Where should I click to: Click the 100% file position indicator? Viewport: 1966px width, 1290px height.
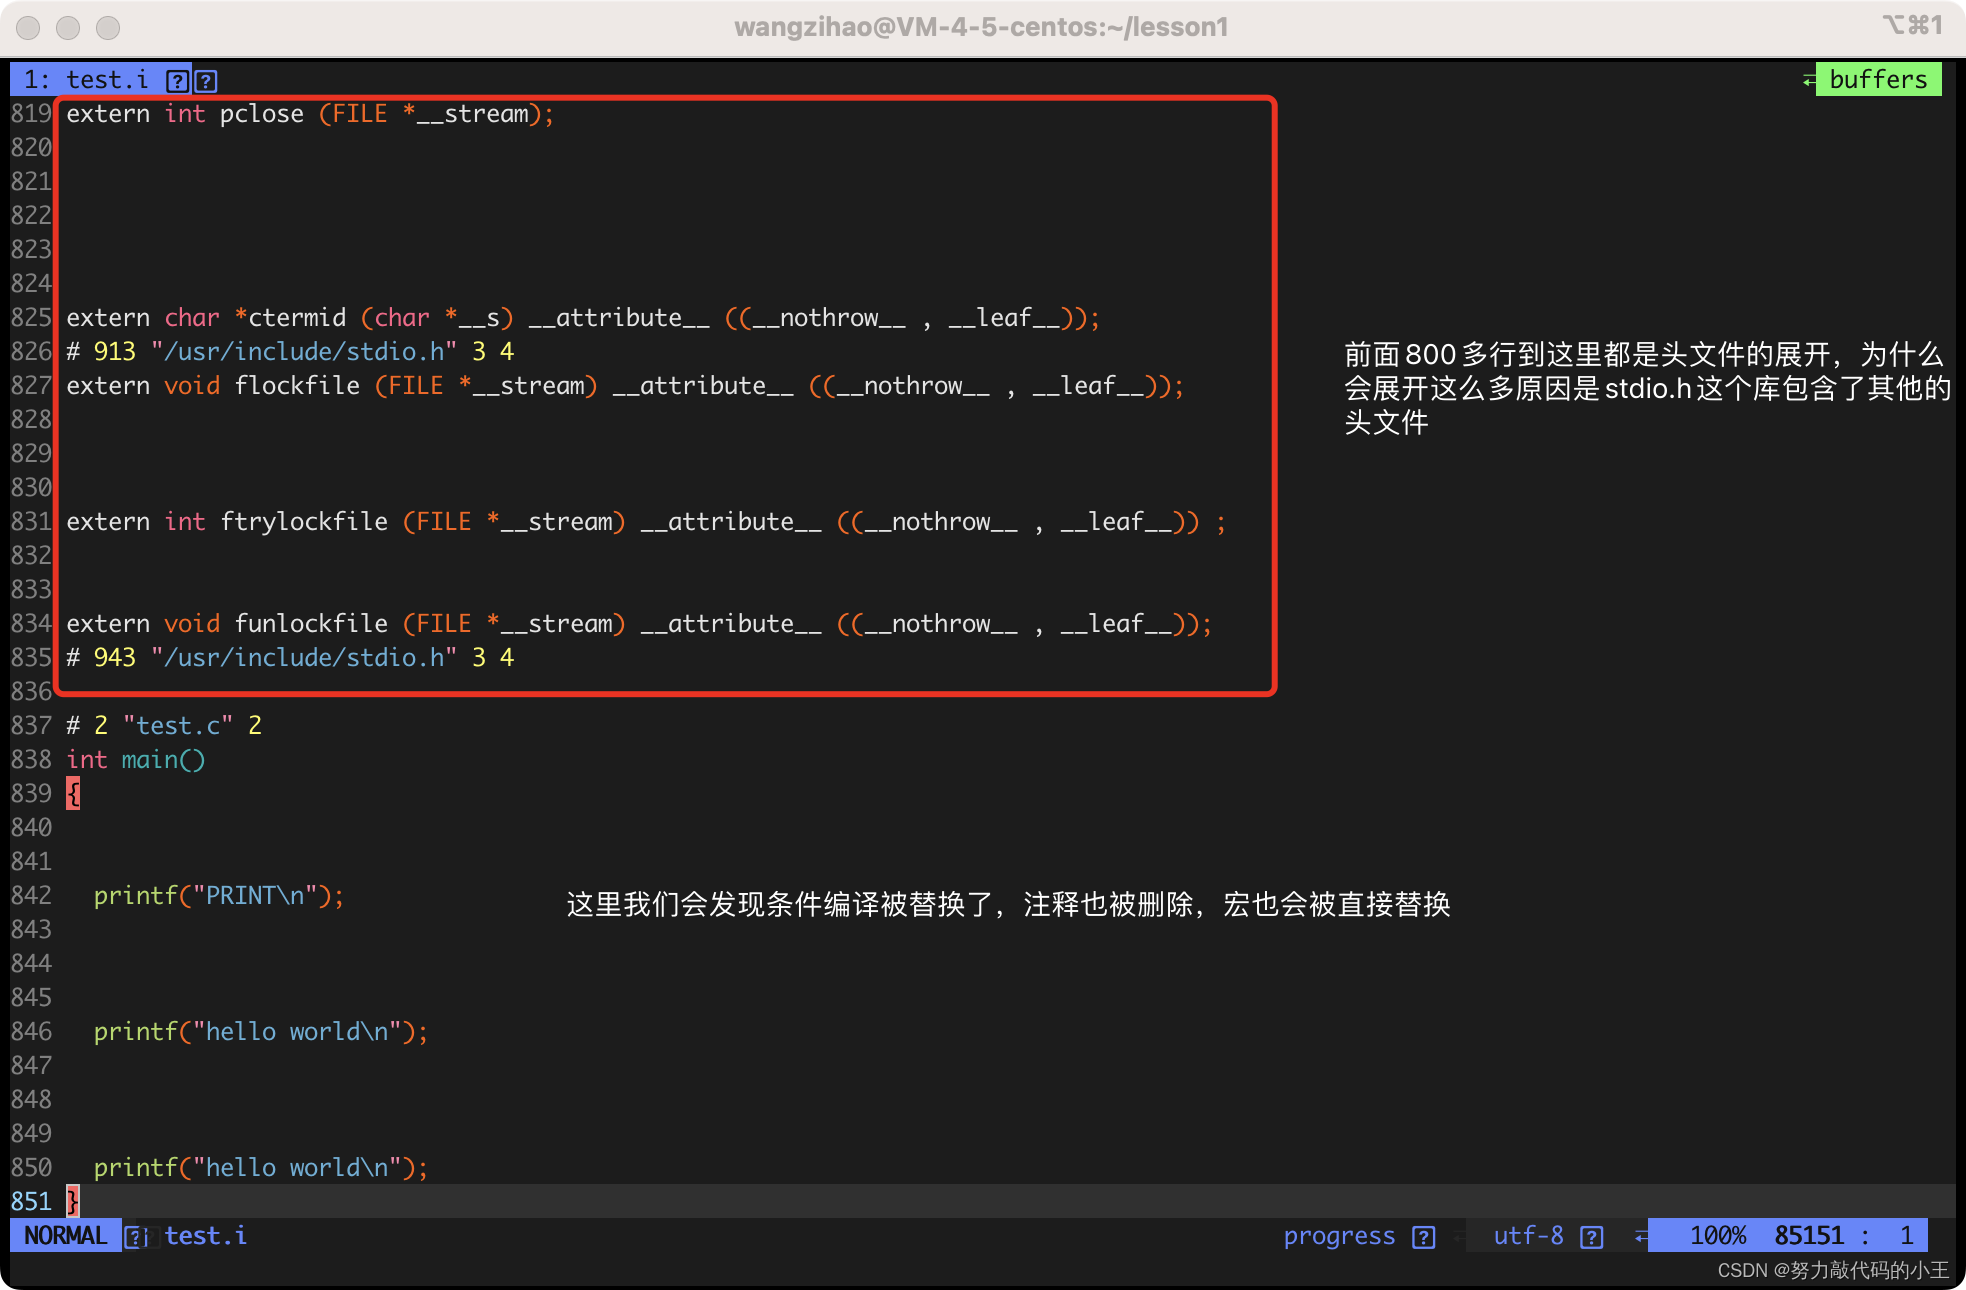[x=1717, y=1236]
